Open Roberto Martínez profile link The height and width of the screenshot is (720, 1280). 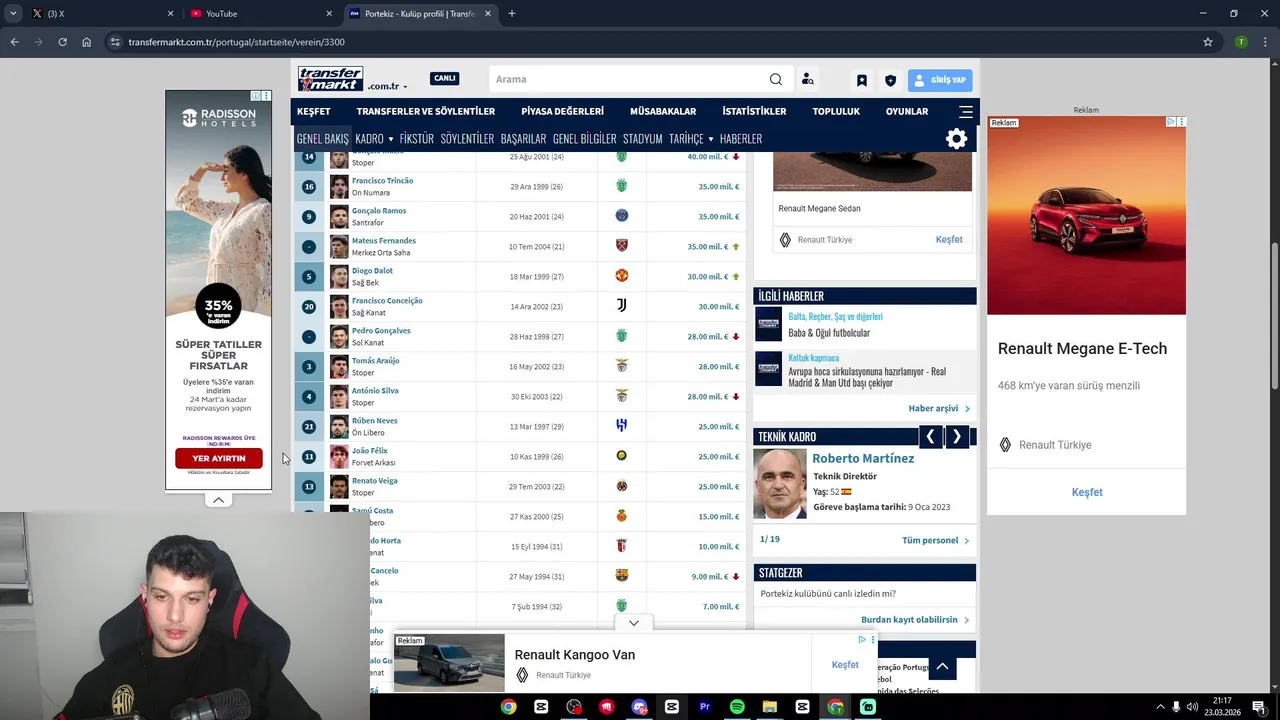863,458
